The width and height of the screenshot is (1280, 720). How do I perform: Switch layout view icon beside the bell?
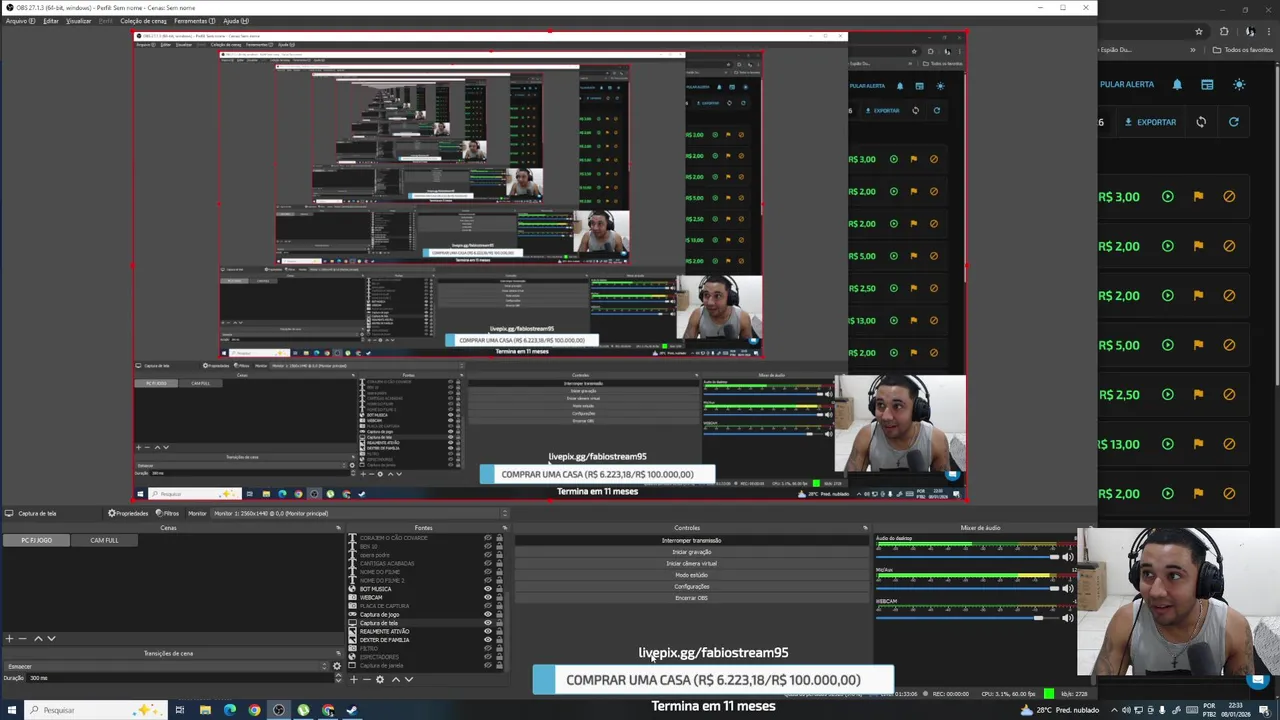1207,84
